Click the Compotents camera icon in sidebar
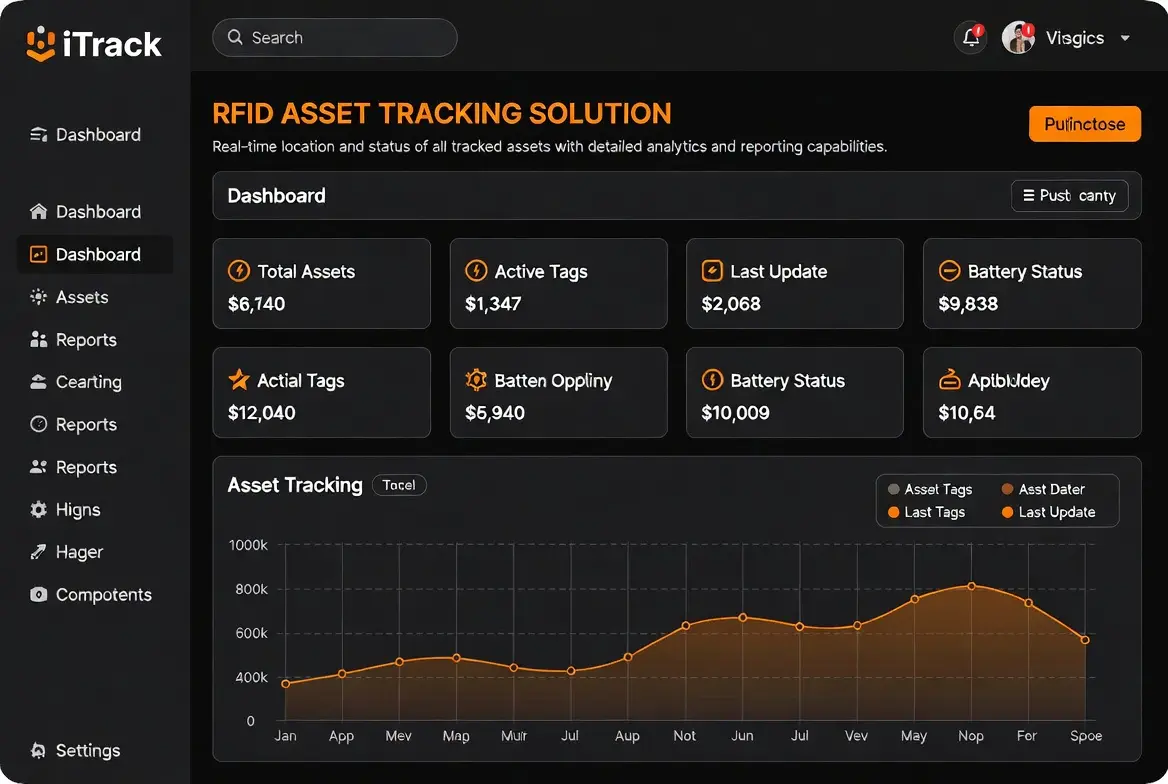The height and width of the screenshot is (784, 1168). pyautogui.click(x=39, y=595)
